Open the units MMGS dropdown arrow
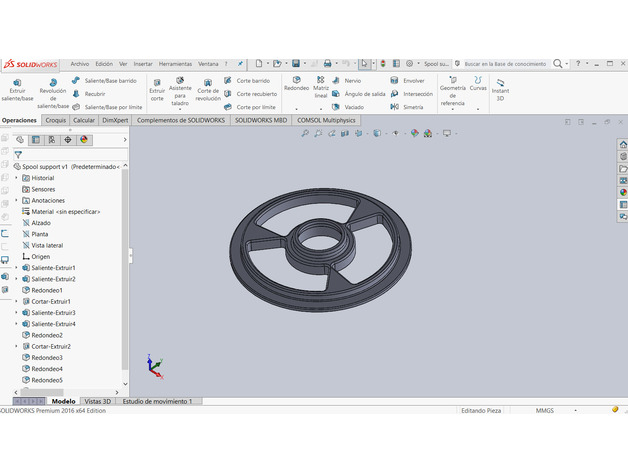The height and width of the screenshot is (472, 628). pyautogui.click(x=576, y=411)
